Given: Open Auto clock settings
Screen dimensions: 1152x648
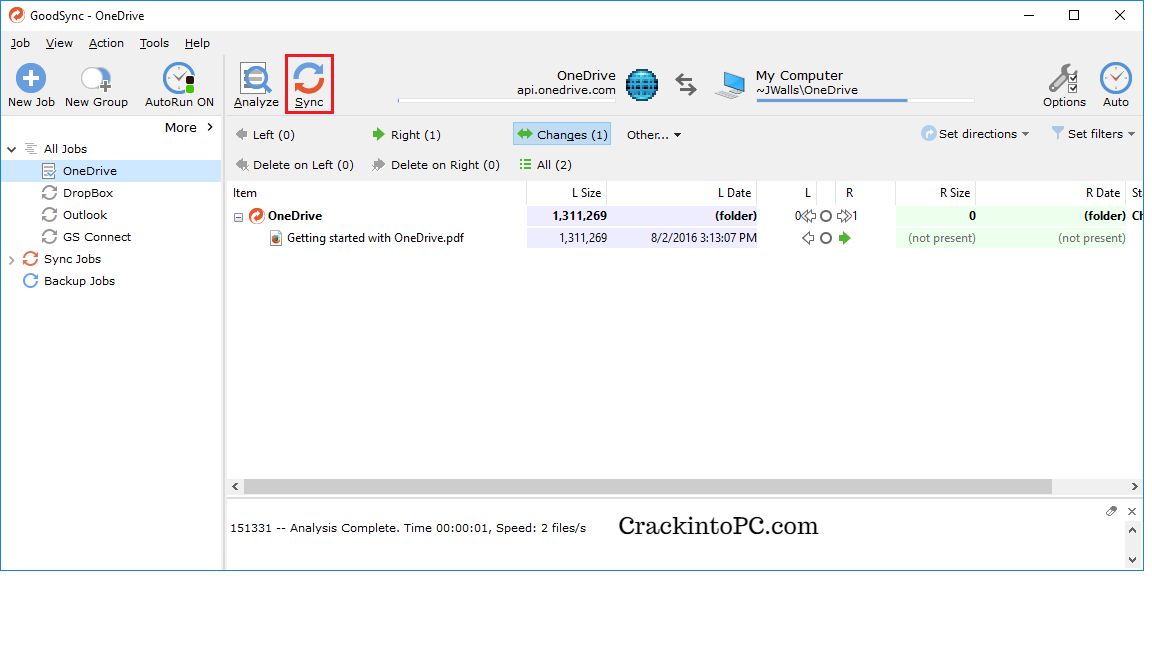Looking at the screenshot, I should click(1115, 86).
